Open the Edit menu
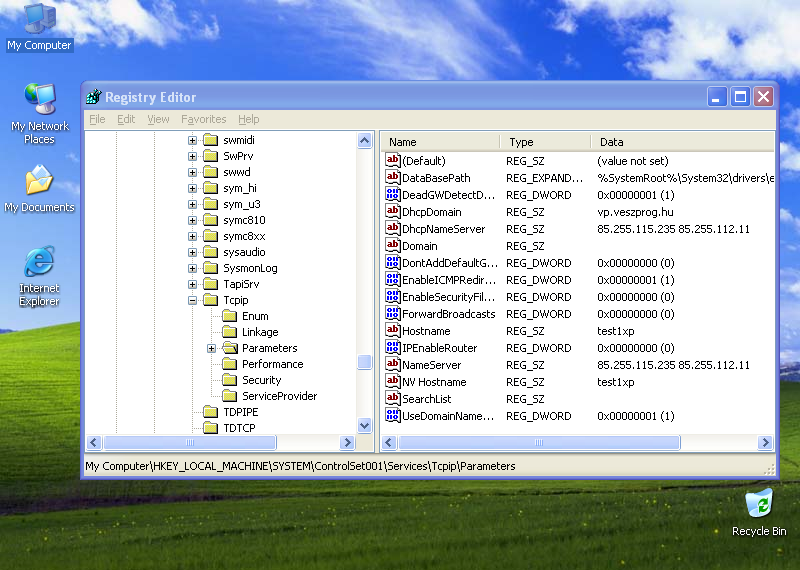This screenshot has width=800, height=570. pyautogui.click(x=126, y=119)
